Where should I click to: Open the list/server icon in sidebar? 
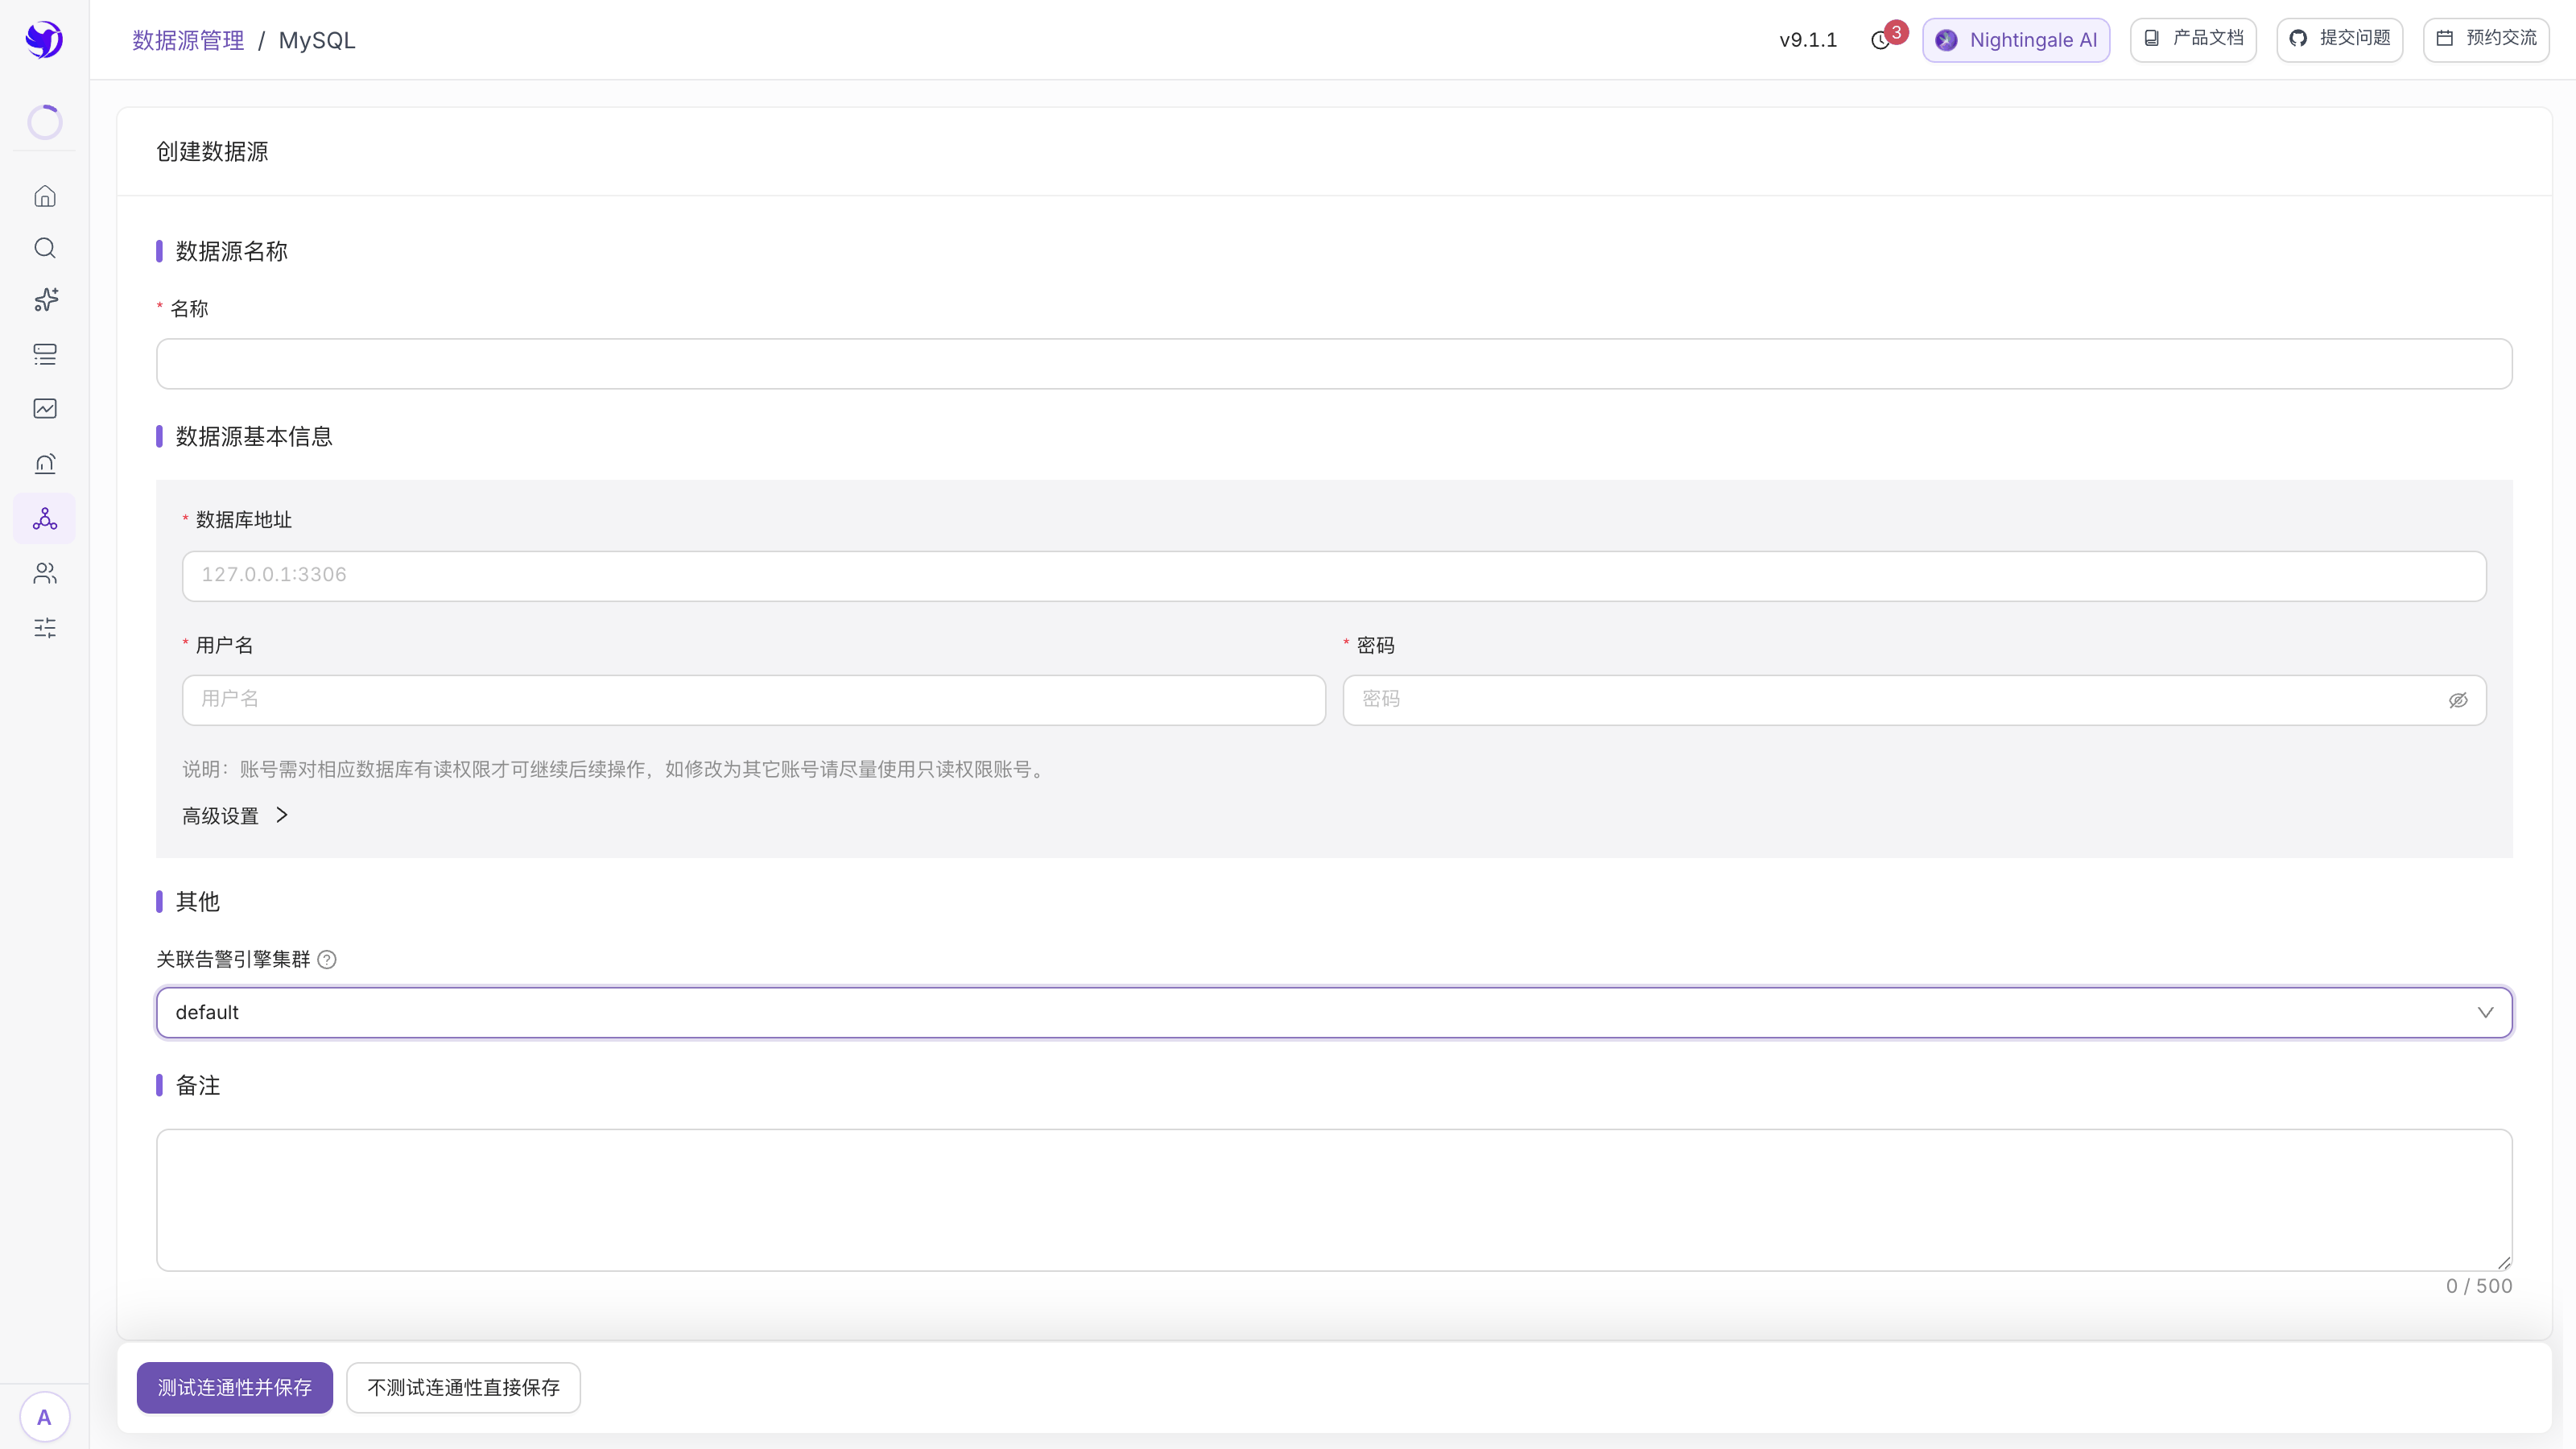click(45, 354)
